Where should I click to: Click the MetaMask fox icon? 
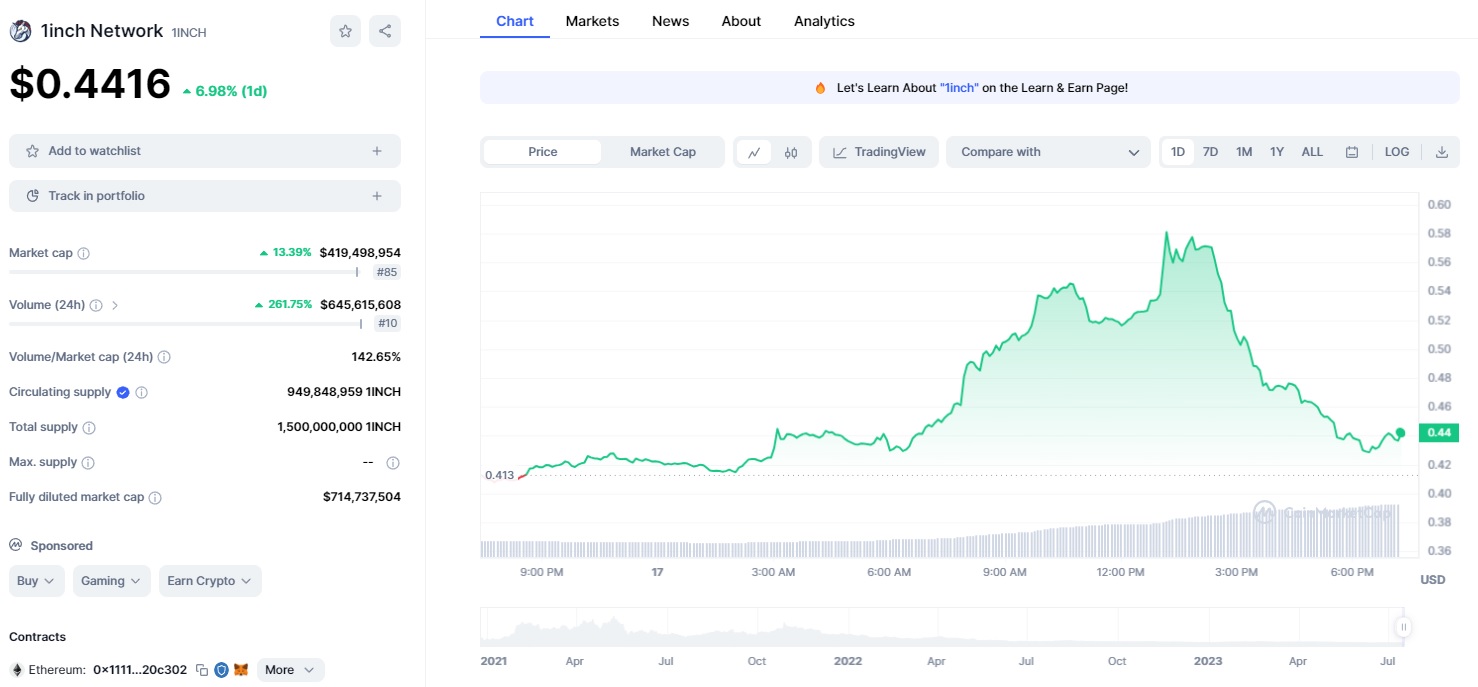pos(241,670)
